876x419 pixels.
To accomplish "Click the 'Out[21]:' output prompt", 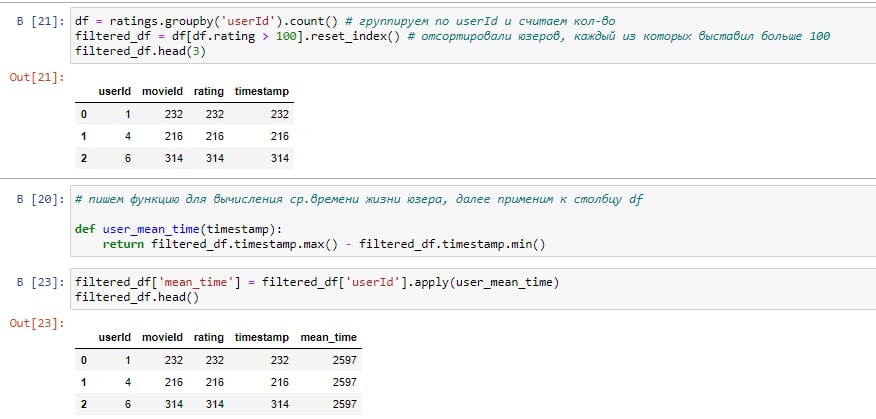I will click(x=37, y=77).
